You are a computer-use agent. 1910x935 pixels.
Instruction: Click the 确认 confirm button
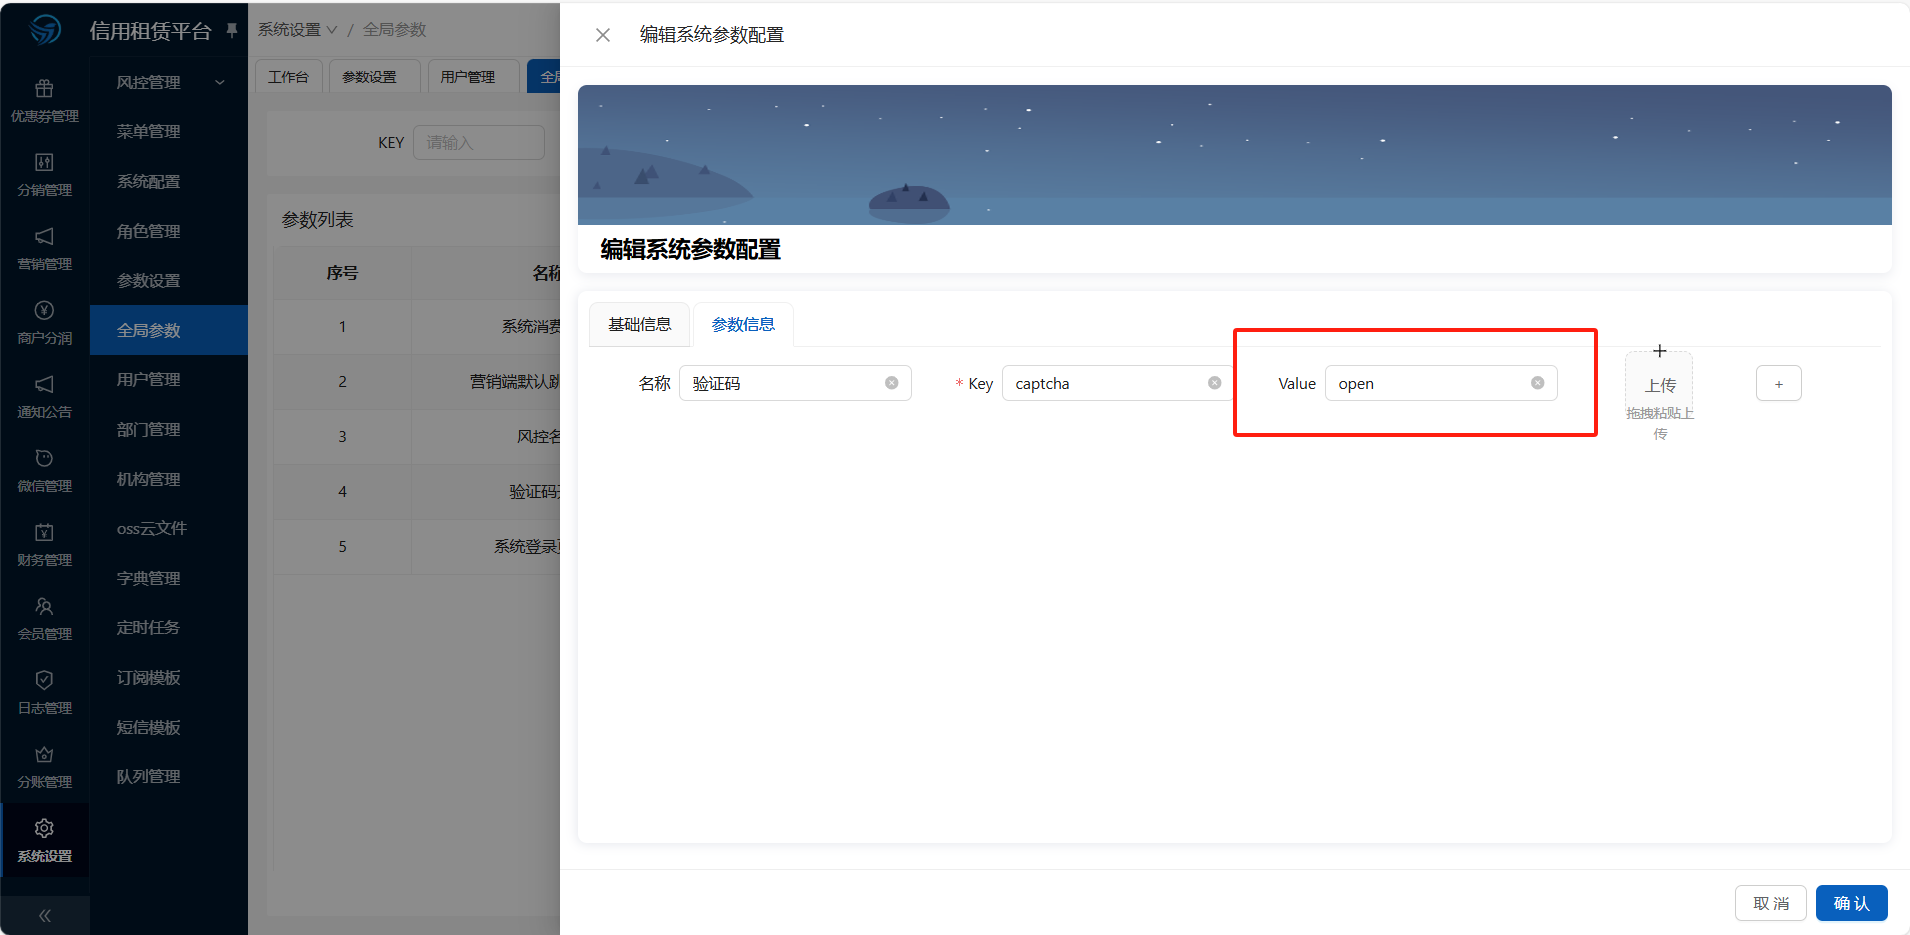(x=1851, y=903)
